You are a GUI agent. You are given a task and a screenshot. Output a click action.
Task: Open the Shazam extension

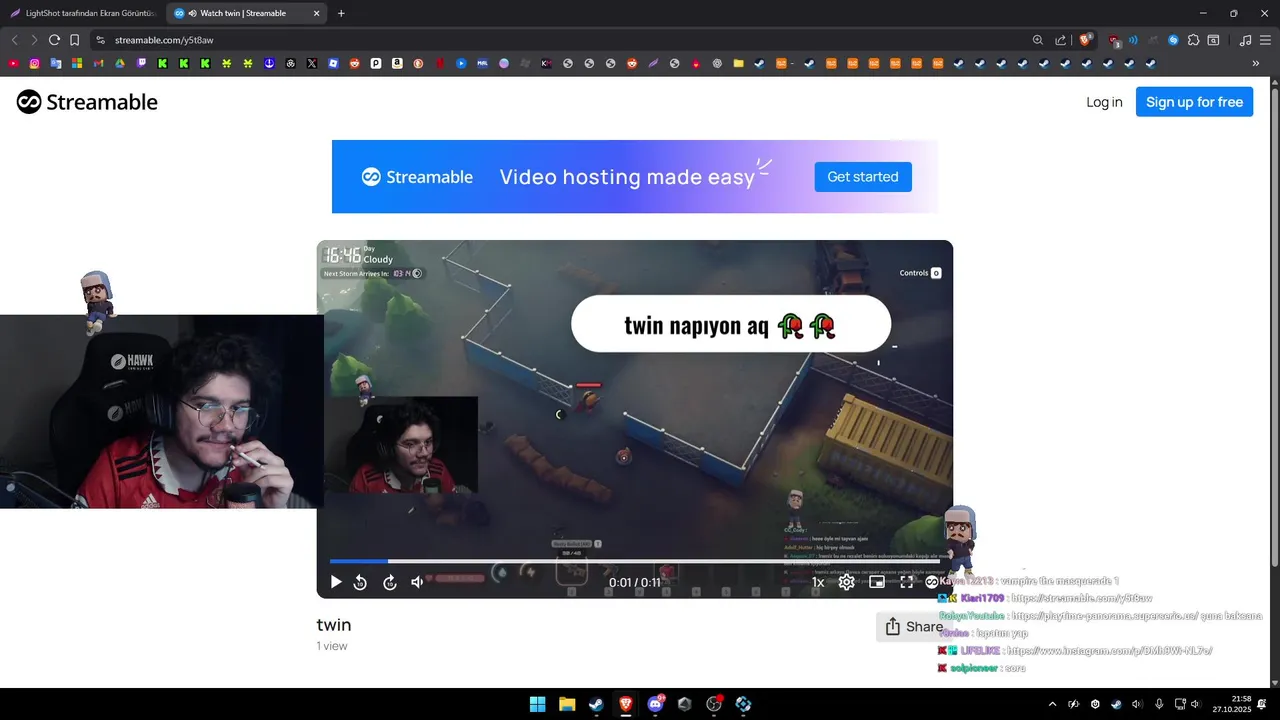1173,40
